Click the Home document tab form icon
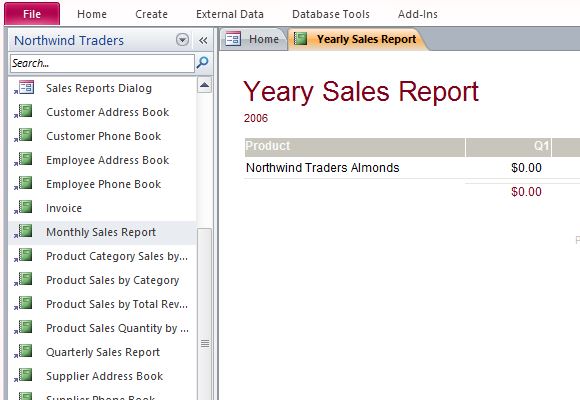Image resolution: width=580 pixels, height=400 pixels. click(x=233, y=38)
